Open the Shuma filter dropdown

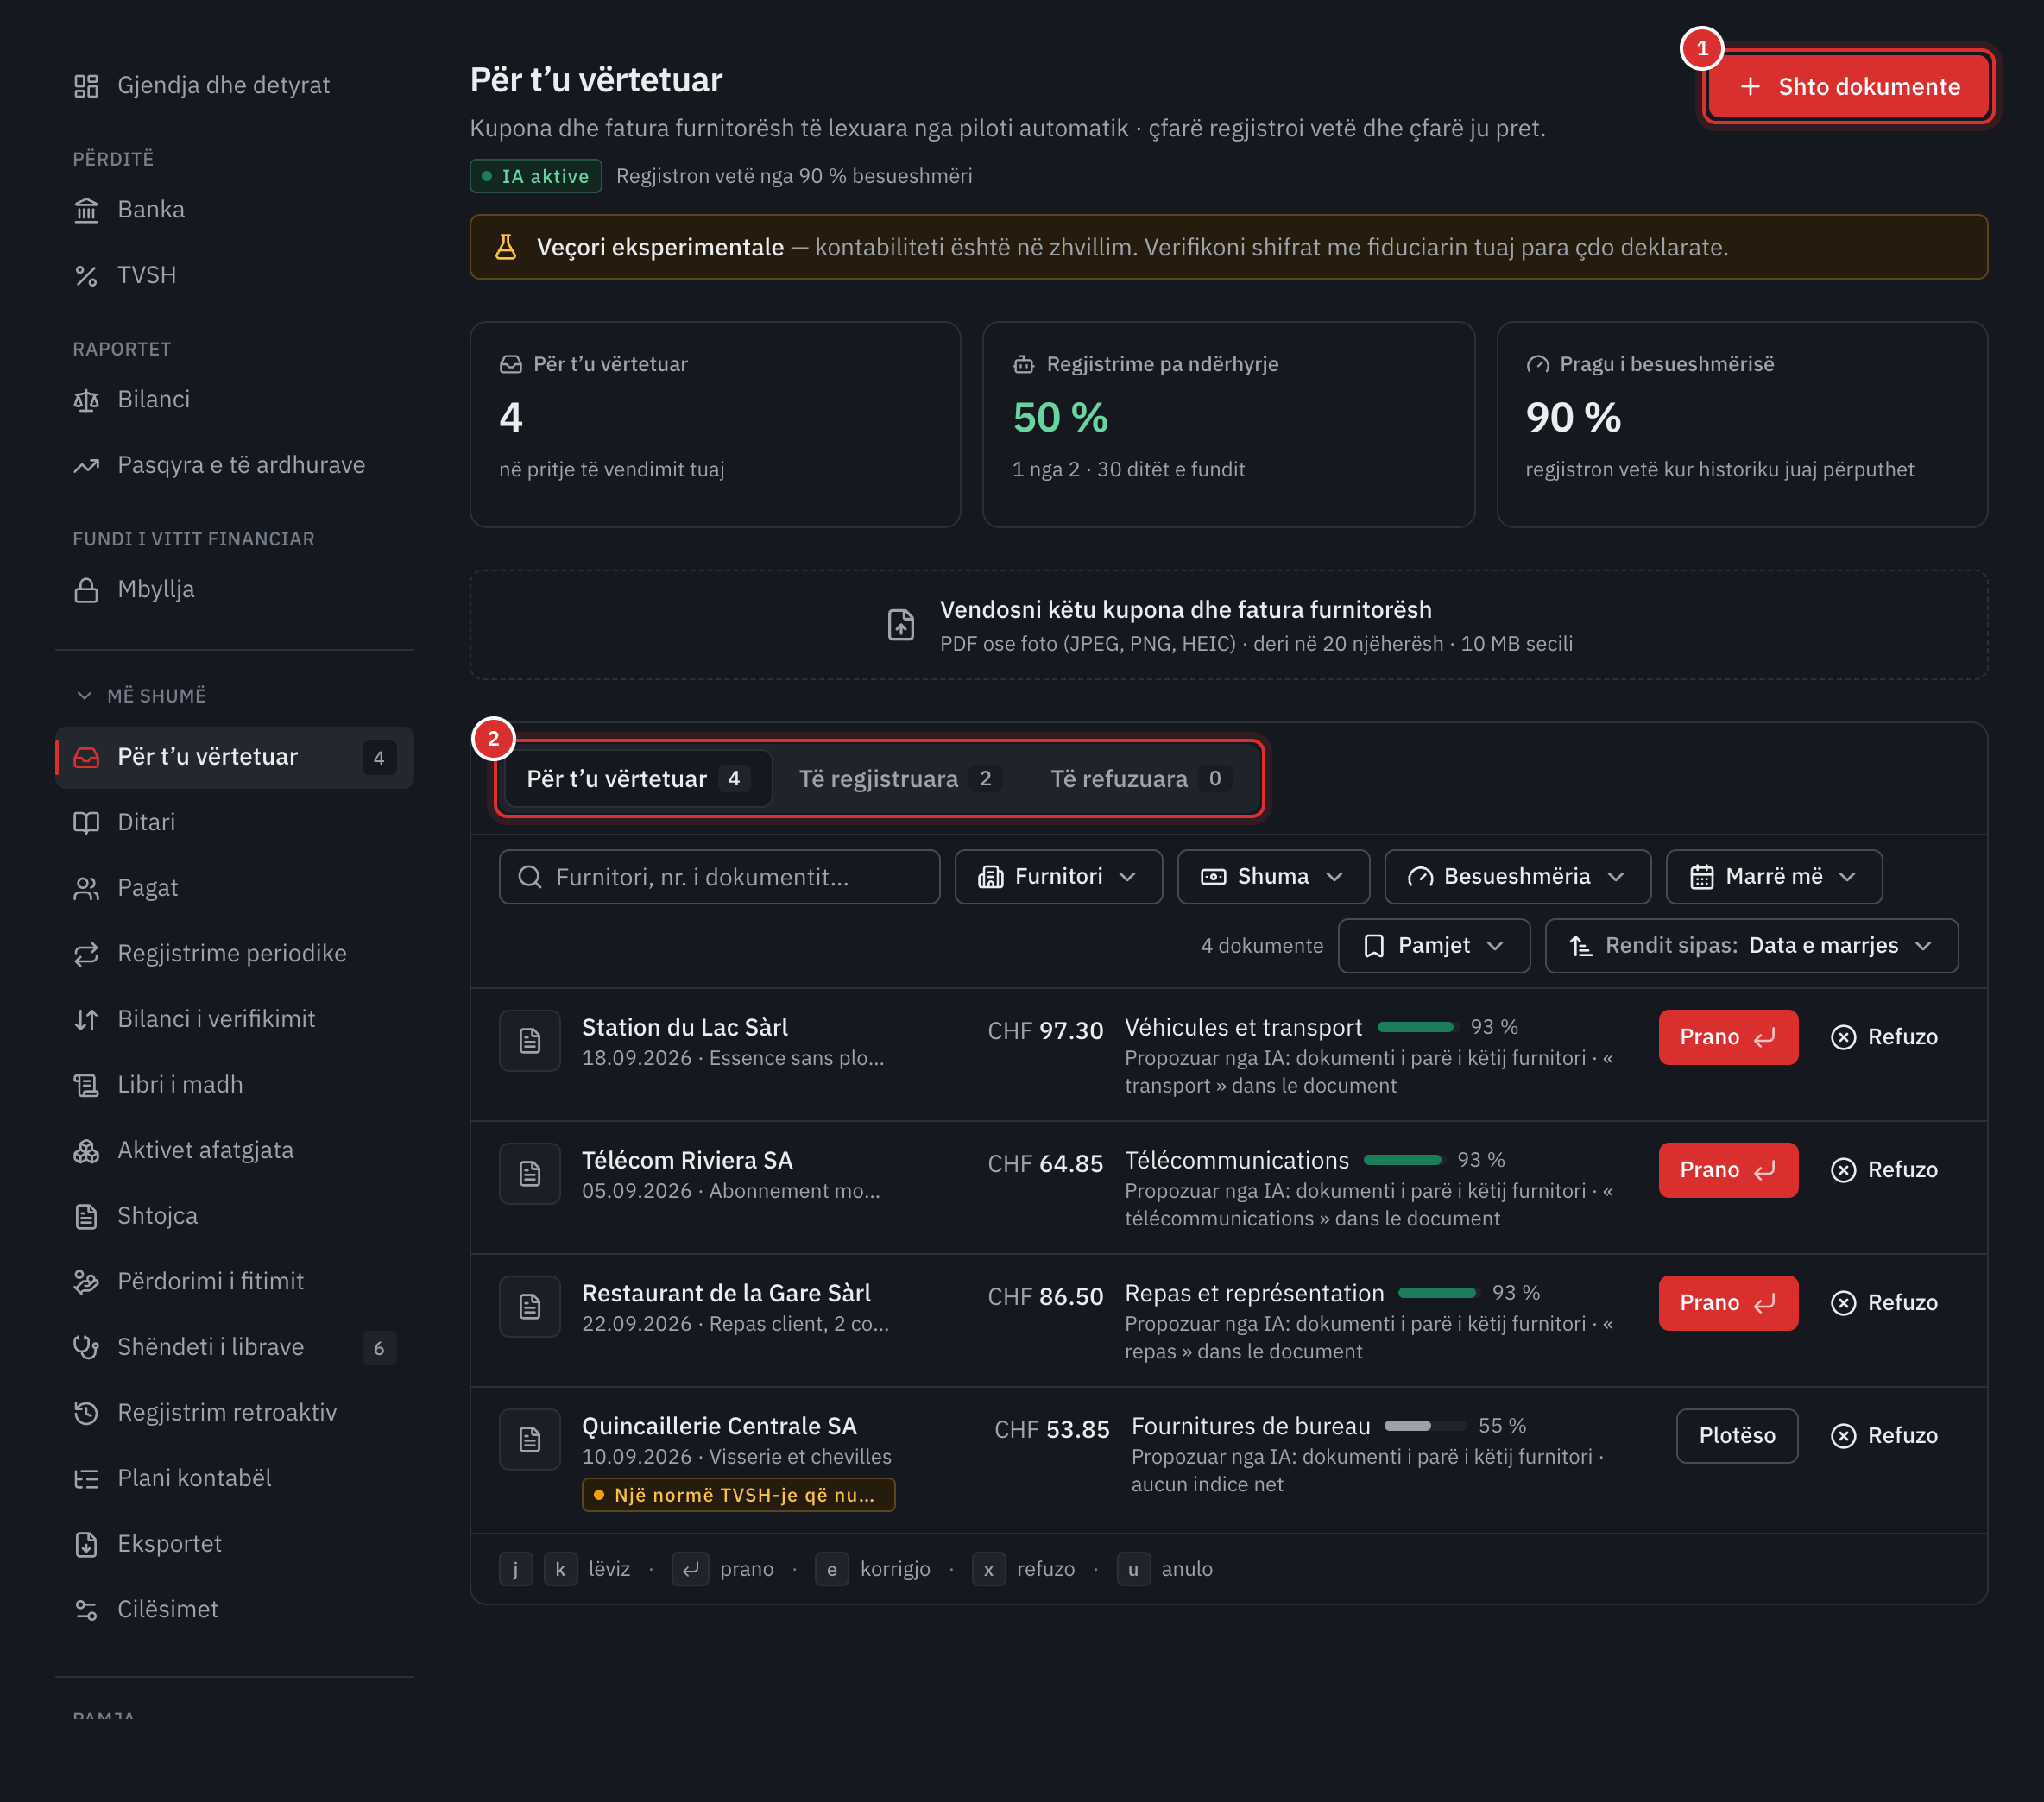(x=1272, y=877)
